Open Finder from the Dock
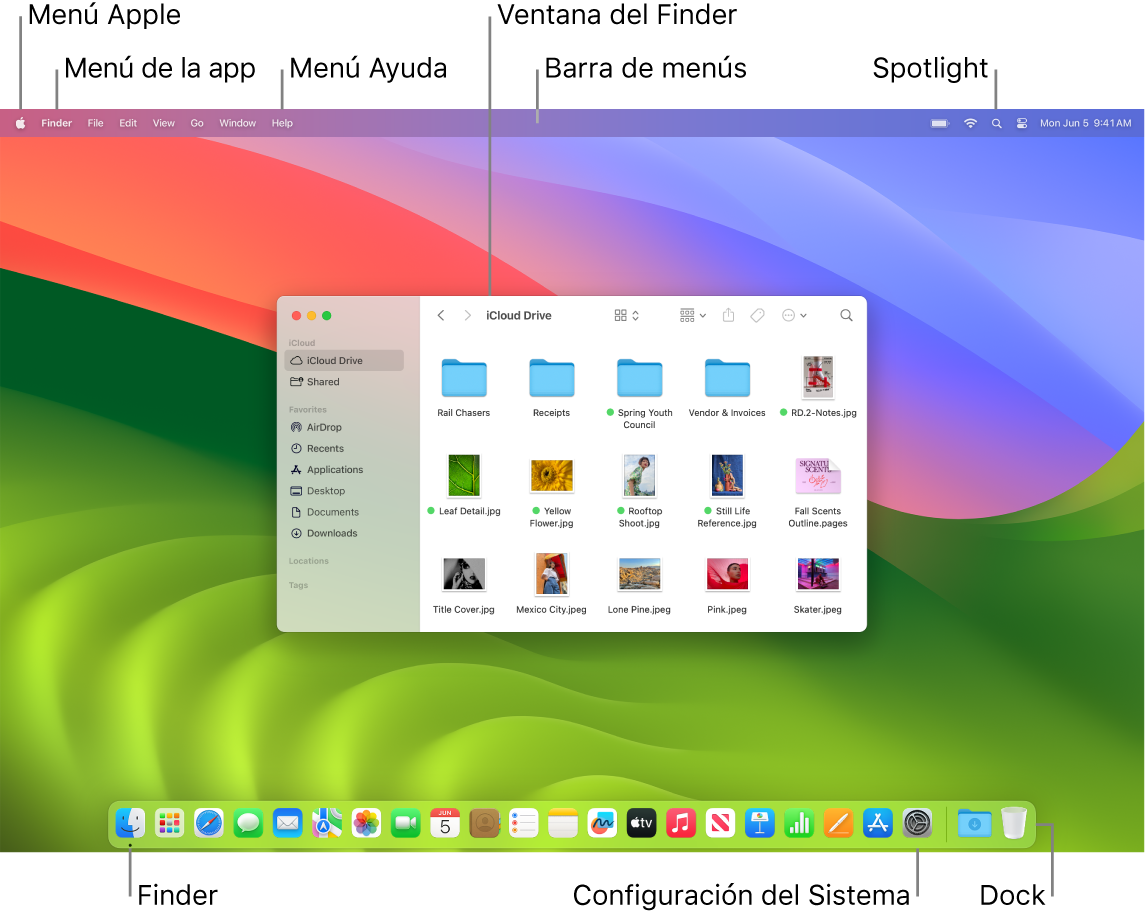This screenshot has width=1146, height=918. 128,823
